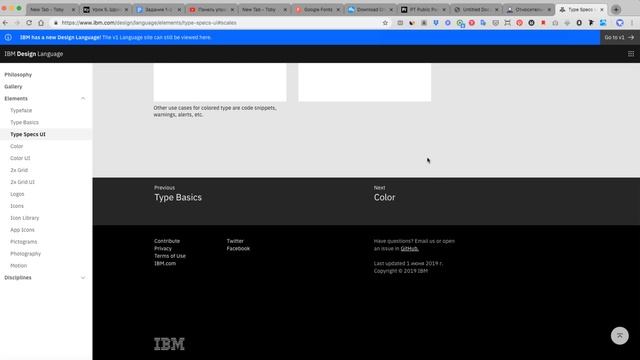Collapse the Elements section chevron
The height and width of the screenshot is (360, 640).
coord(83,98)
